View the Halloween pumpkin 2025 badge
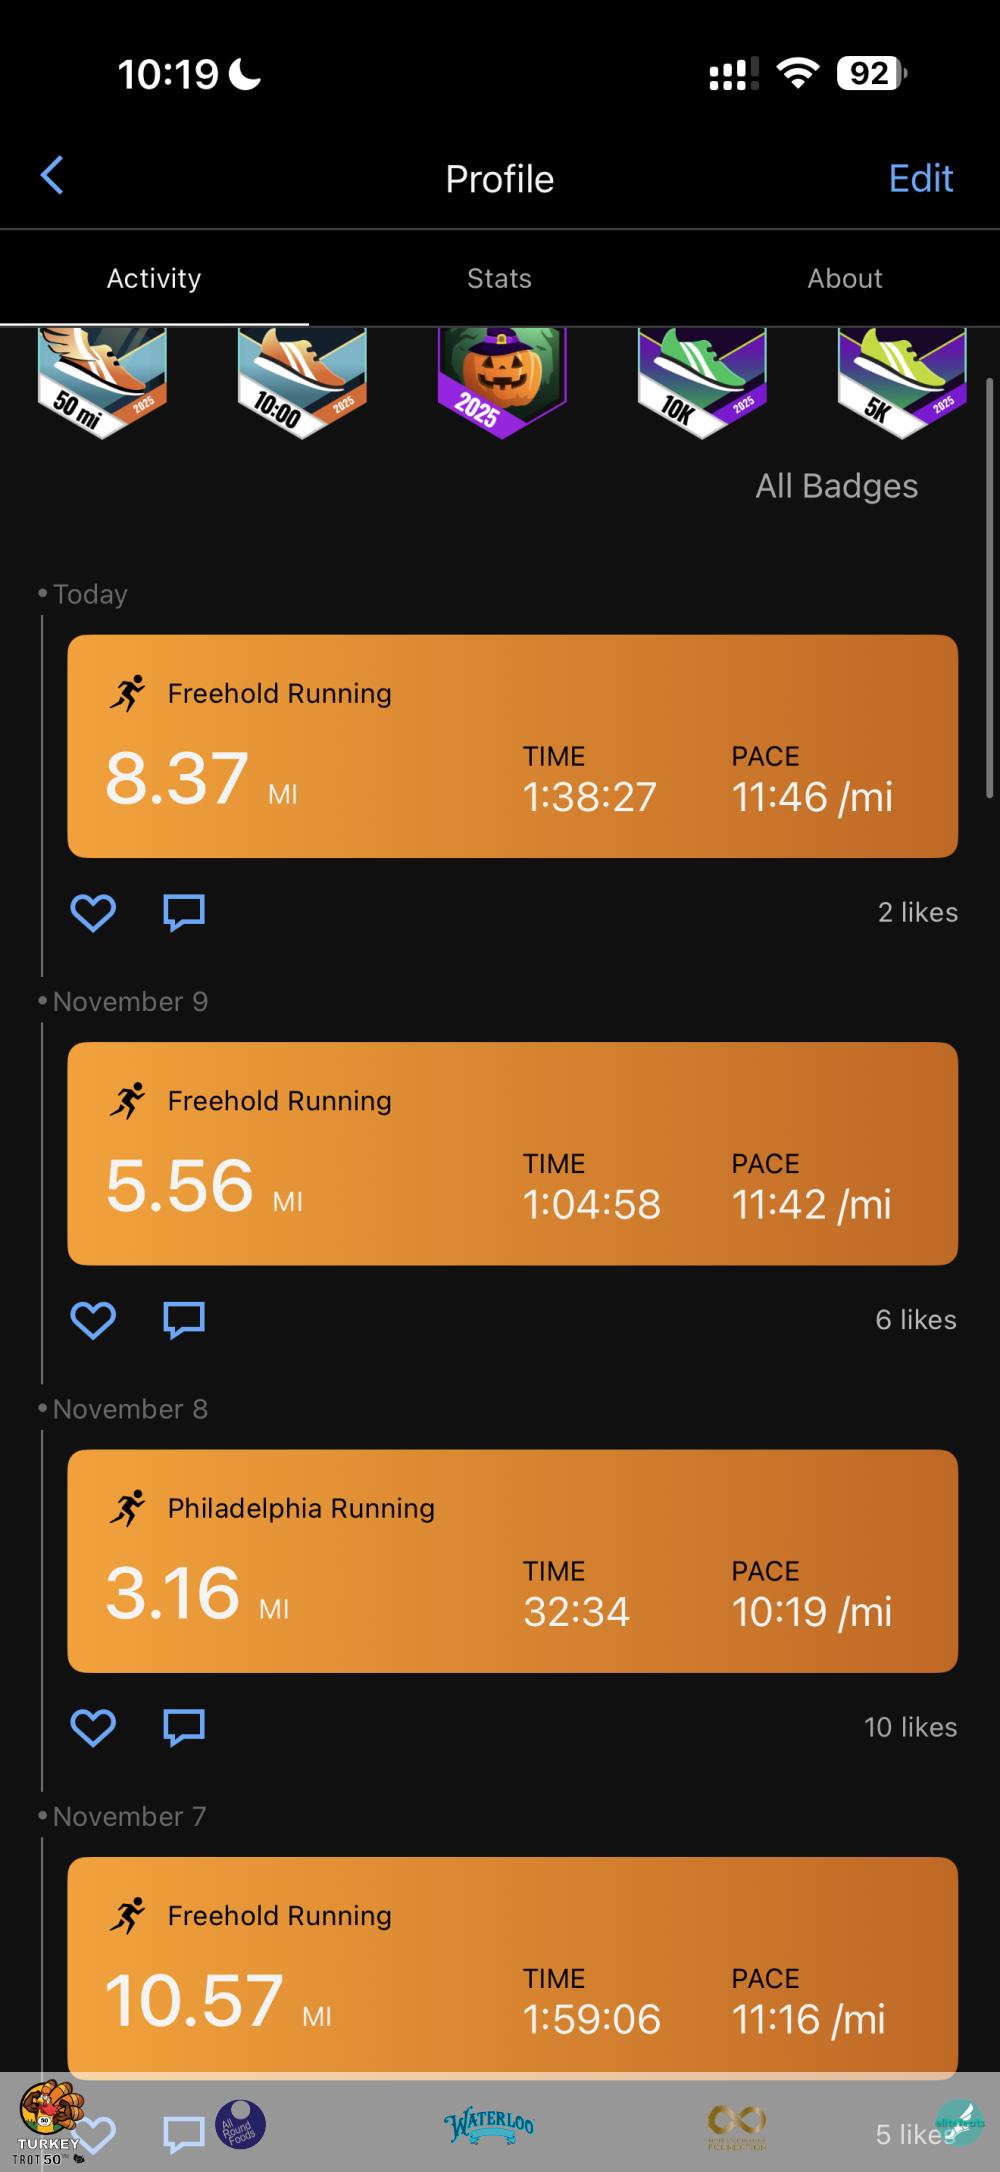Viewport: 1000px width, 2172px height. click(501, 382)
